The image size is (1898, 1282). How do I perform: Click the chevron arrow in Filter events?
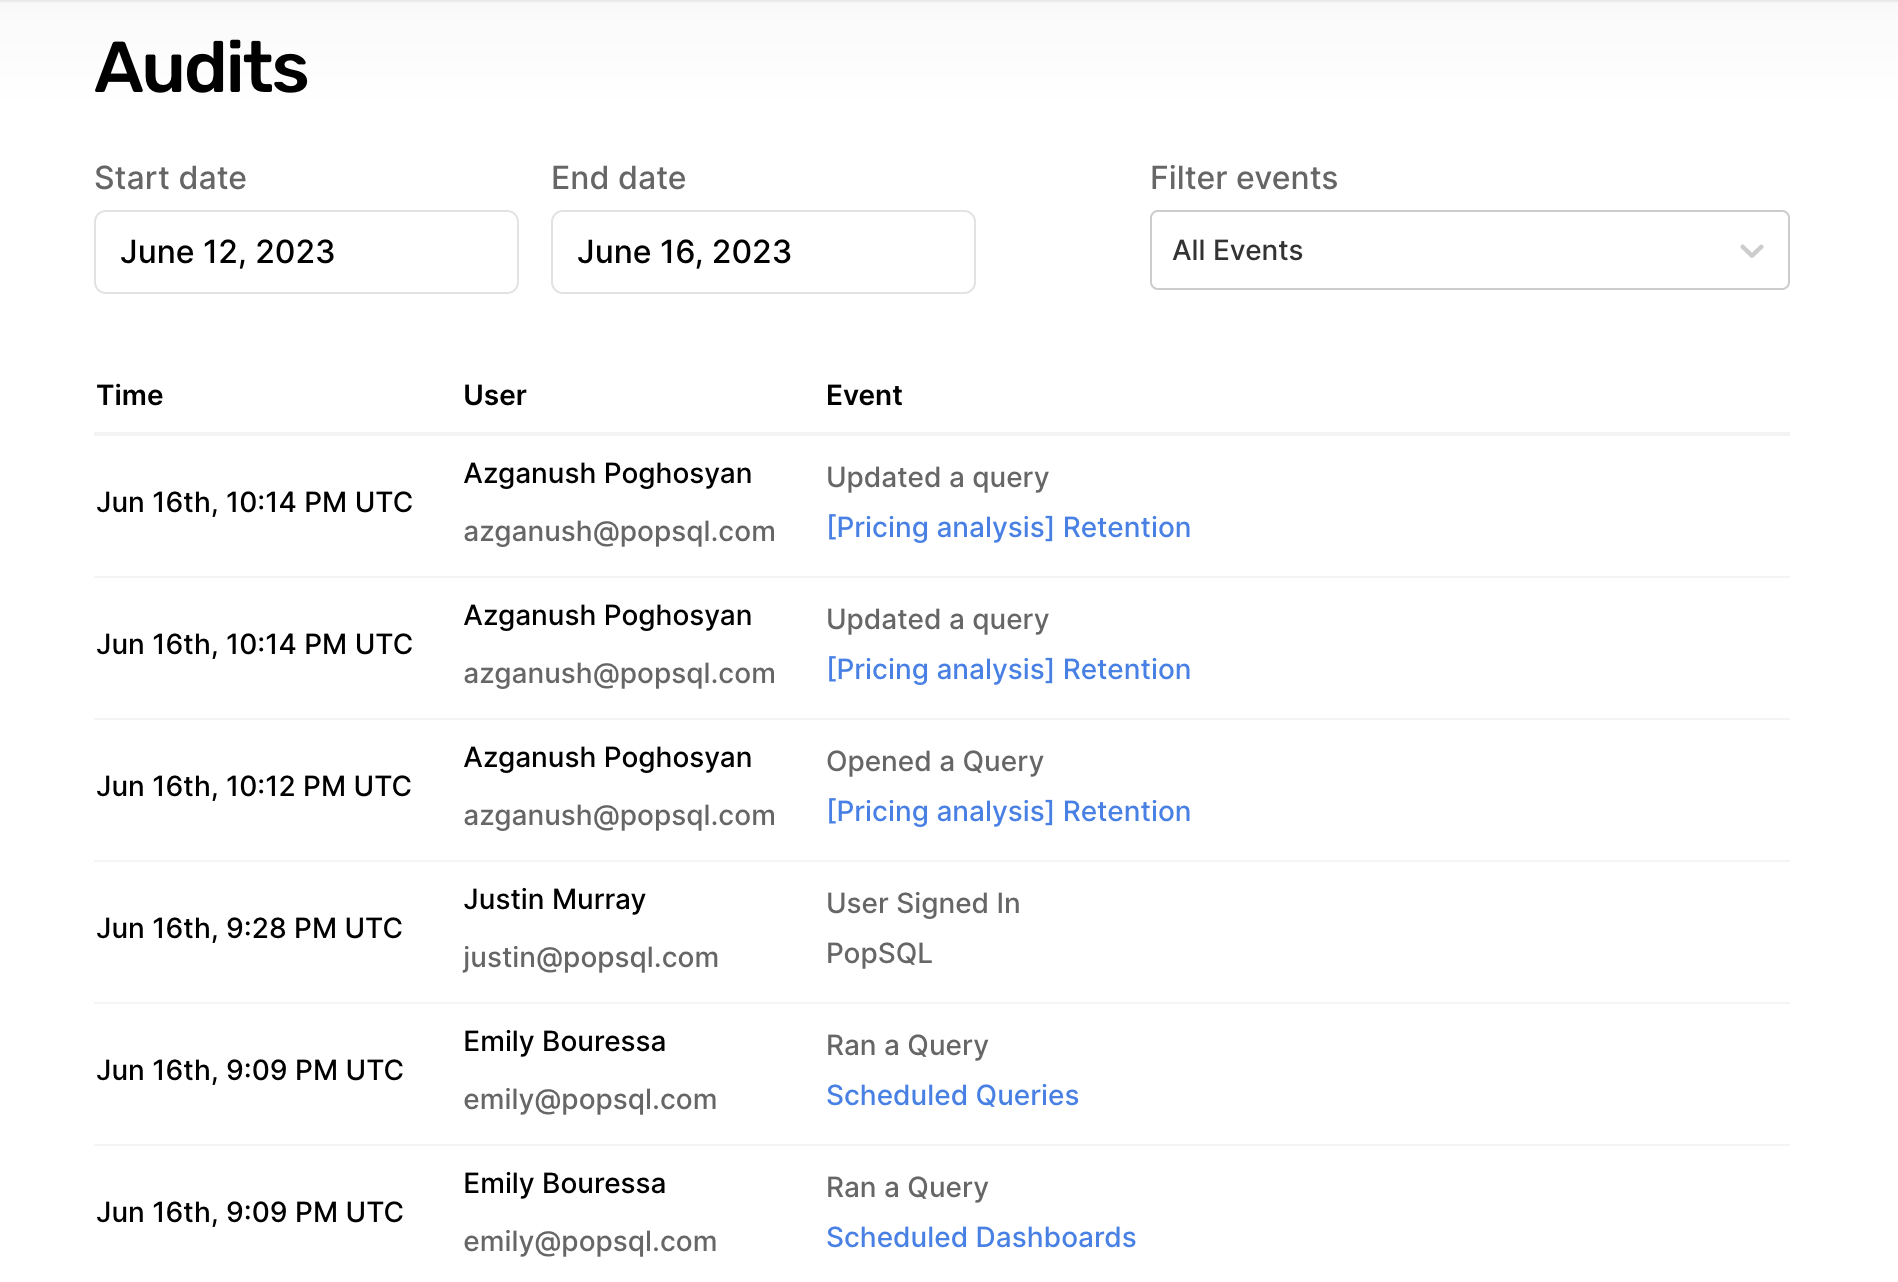pyautogui.click(x=1751, y=251)
